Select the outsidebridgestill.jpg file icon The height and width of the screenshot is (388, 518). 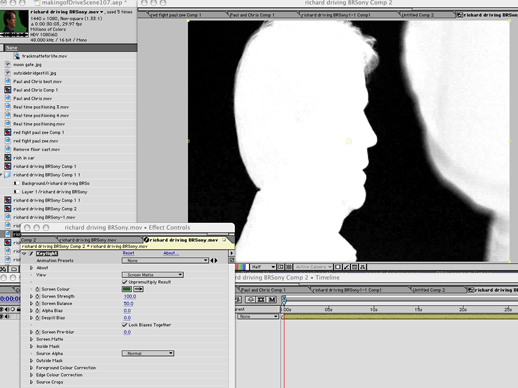click(8, 73)
